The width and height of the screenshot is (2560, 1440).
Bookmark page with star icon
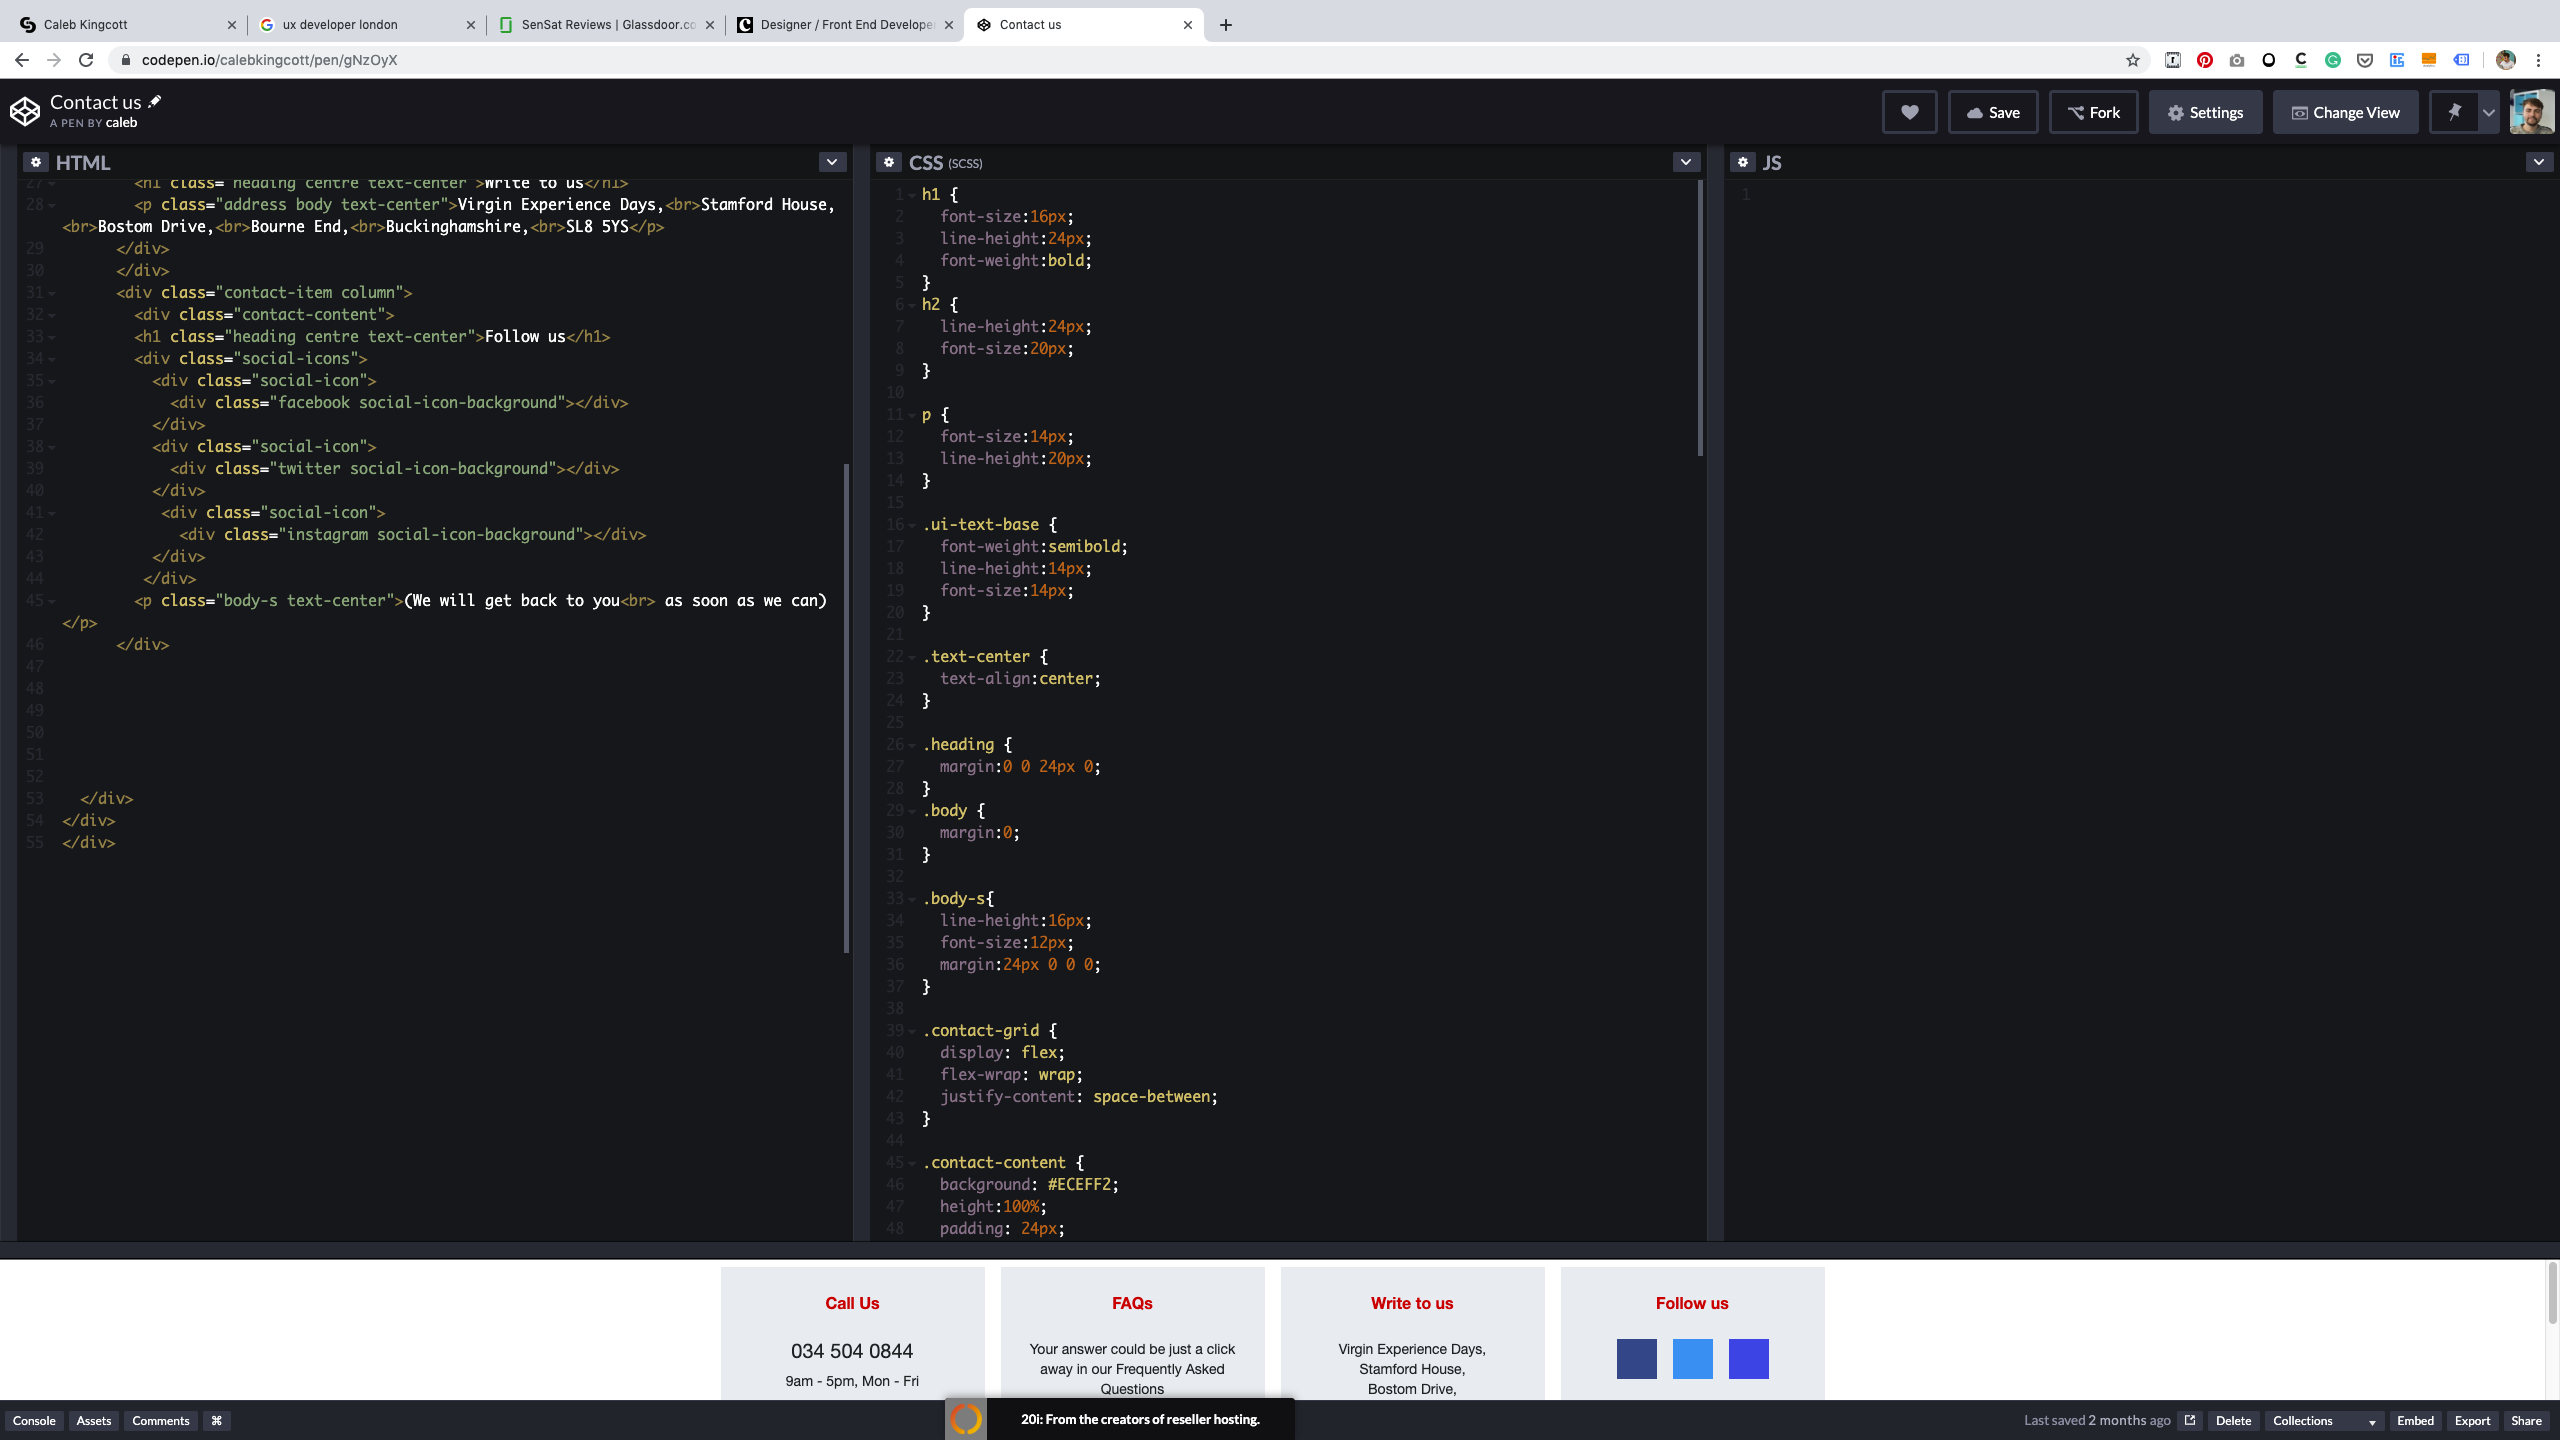(2133, 60)
